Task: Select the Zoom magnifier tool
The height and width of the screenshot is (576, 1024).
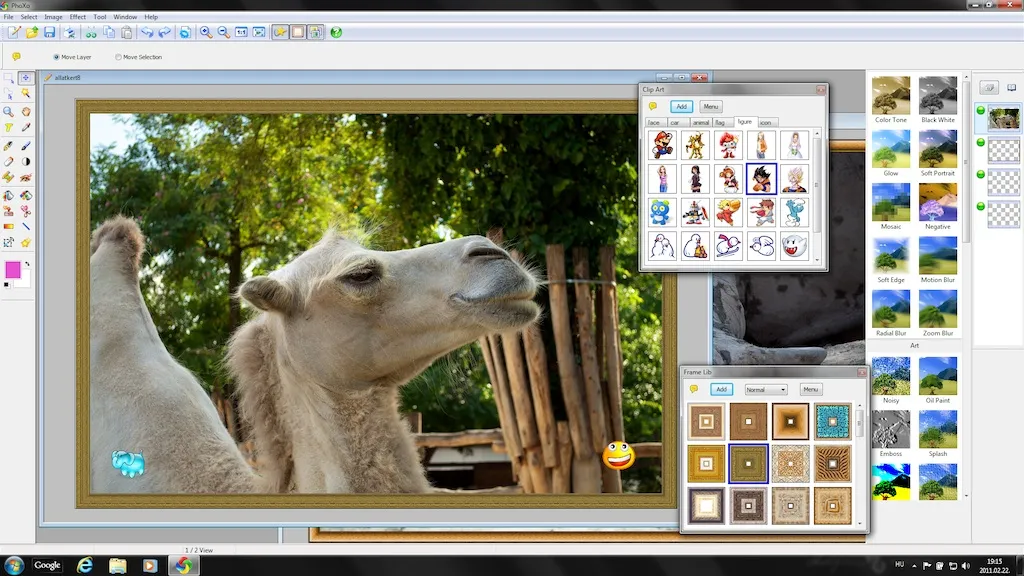Action: pos(9,110)
